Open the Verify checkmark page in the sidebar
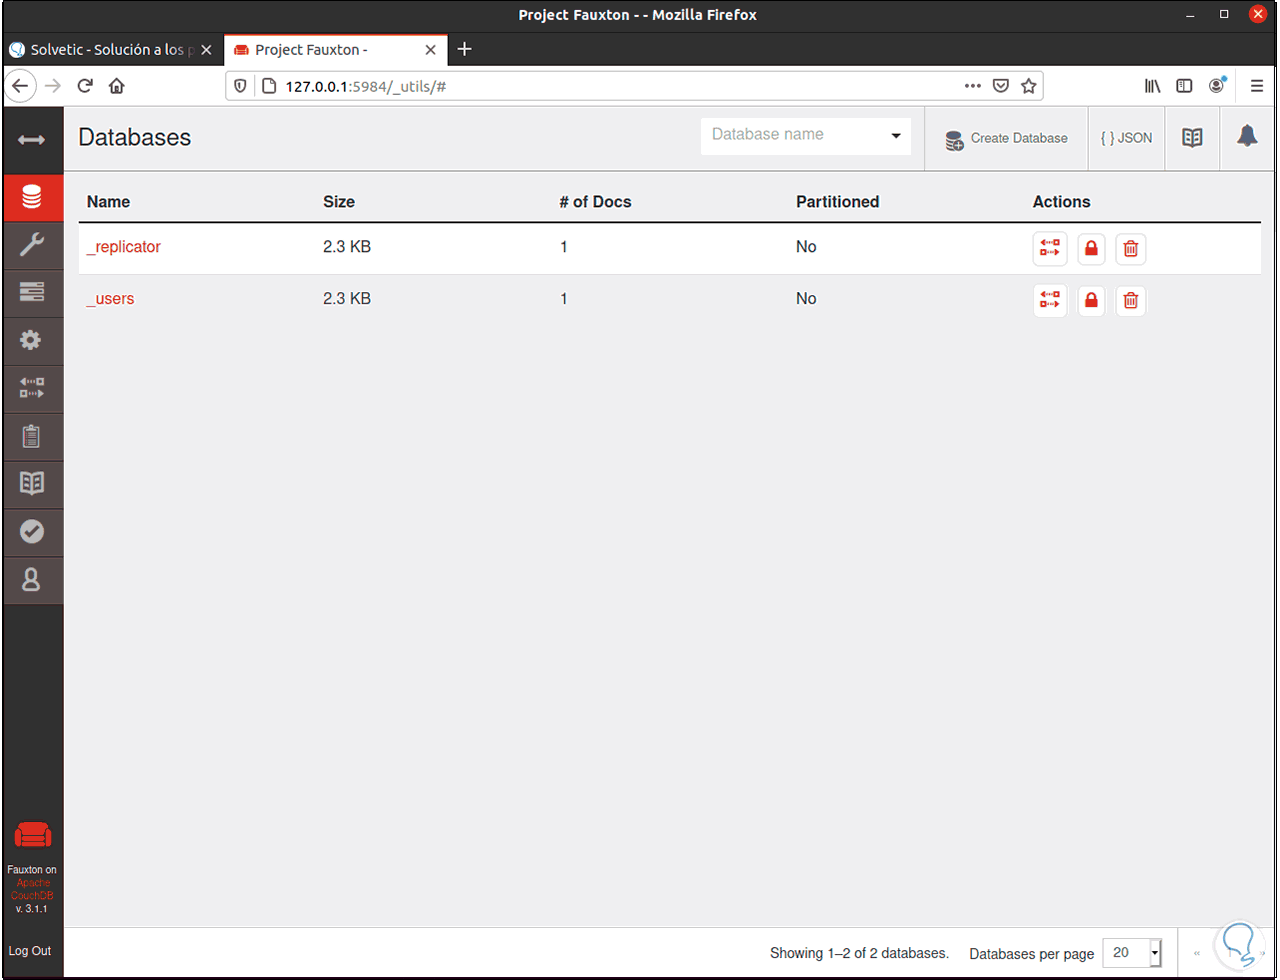 coord(31,532)
